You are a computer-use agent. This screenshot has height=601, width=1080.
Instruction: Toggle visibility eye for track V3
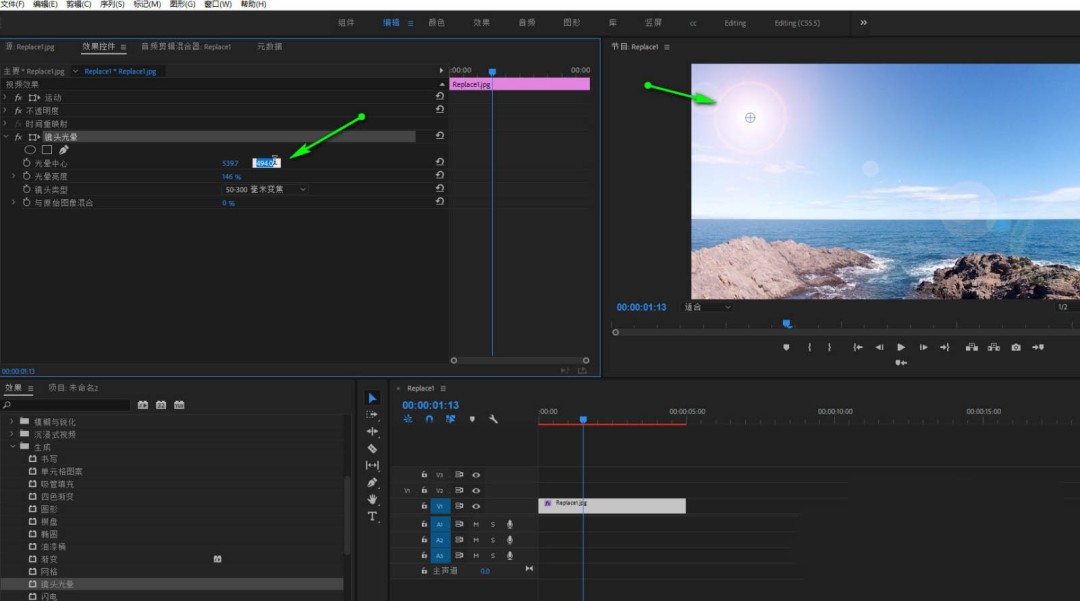[x=476, y=475]
